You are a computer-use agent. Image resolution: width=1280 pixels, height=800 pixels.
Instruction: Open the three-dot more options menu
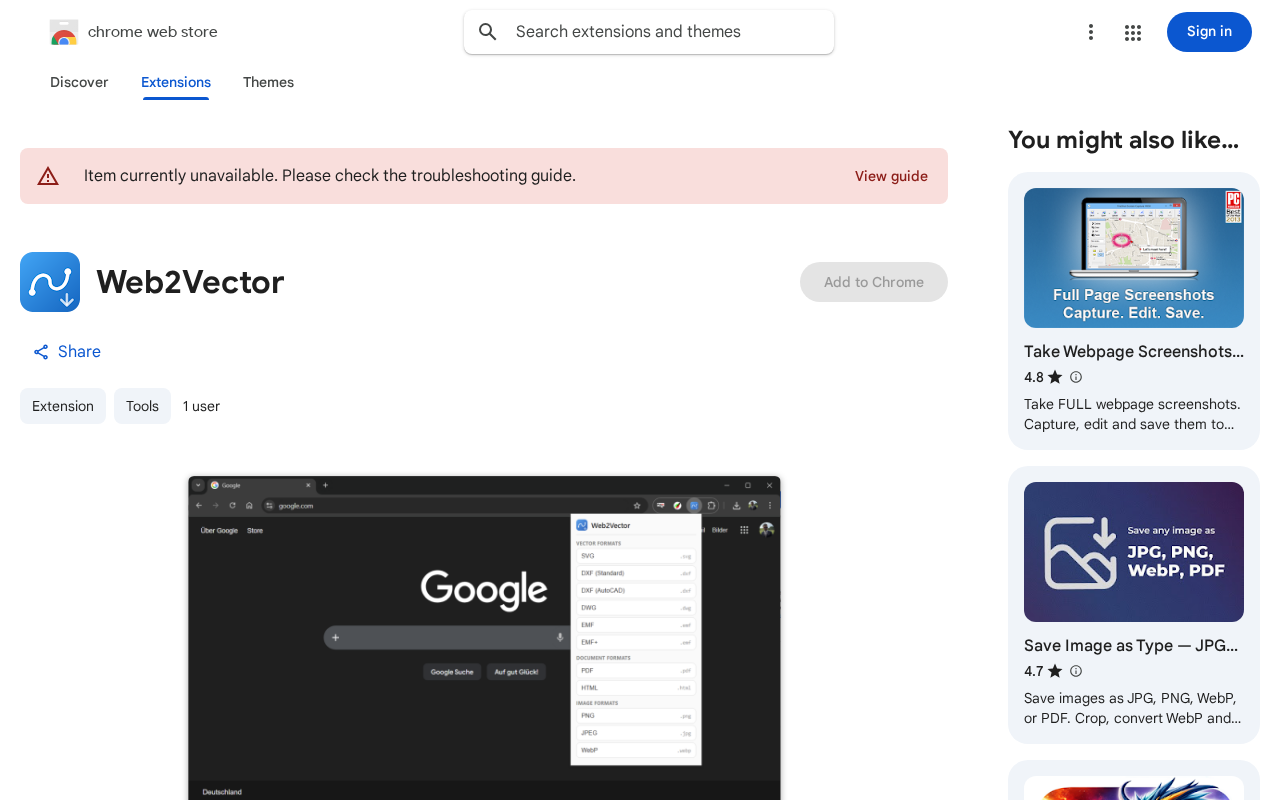1091,32
